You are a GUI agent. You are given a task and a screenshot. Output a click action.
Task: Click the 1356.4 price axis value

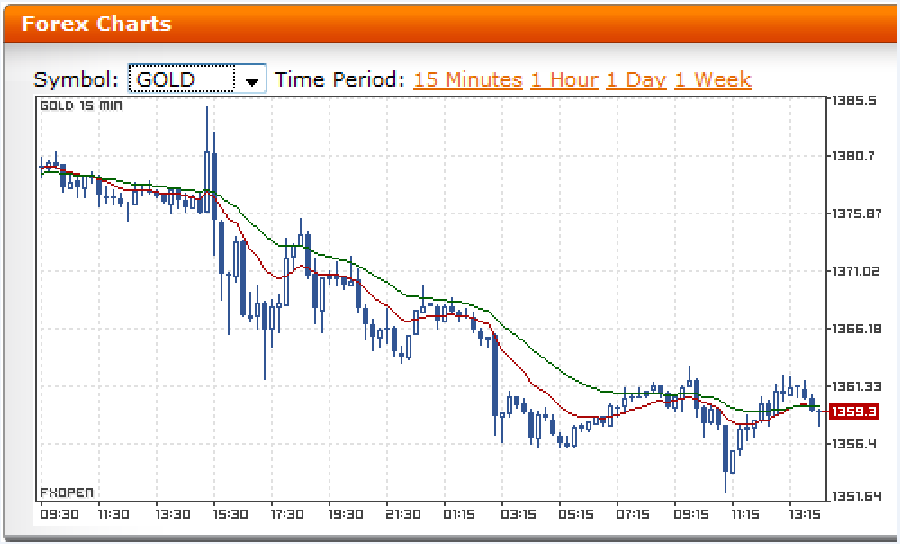click(854, 444)
